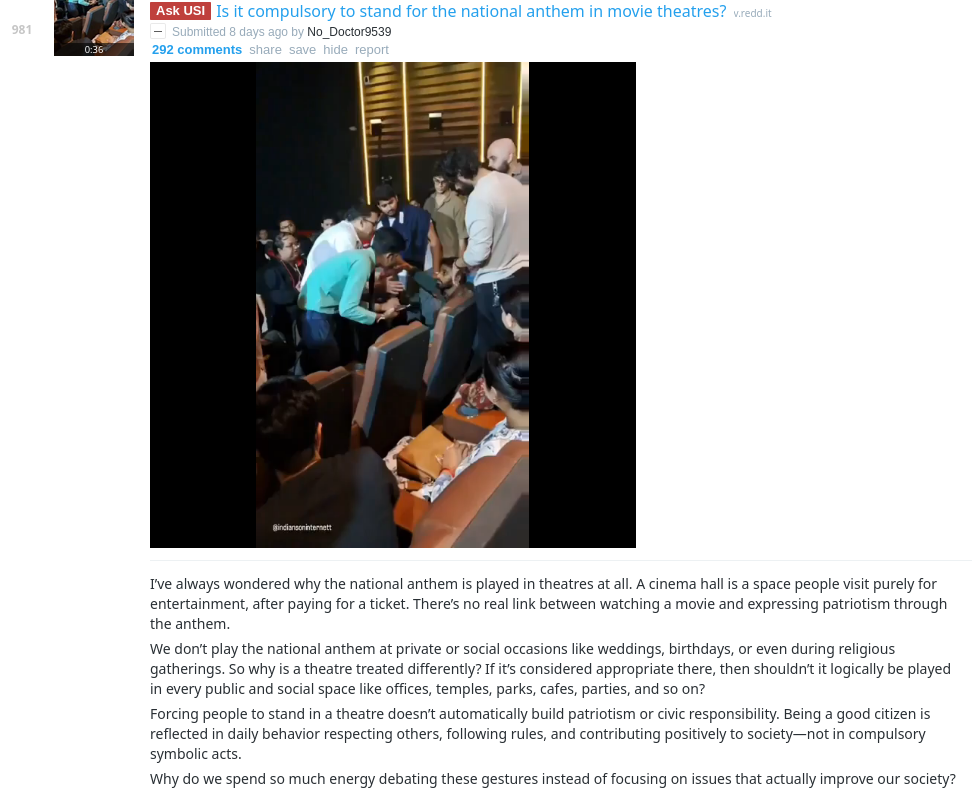972x798 pixels.
Task: Open user profile No_Doctor9539
Action: [x=349, y=32]
